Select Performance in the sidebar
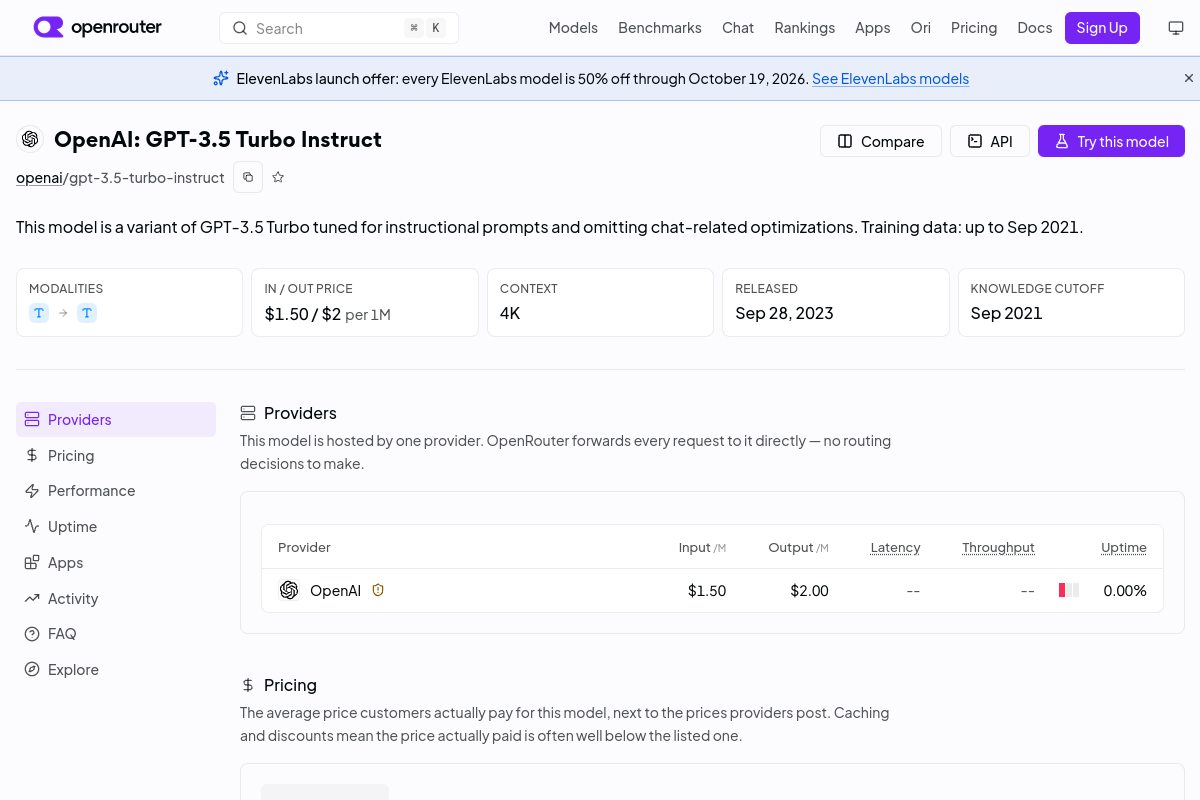1200x800 pixels. [116, 491]
